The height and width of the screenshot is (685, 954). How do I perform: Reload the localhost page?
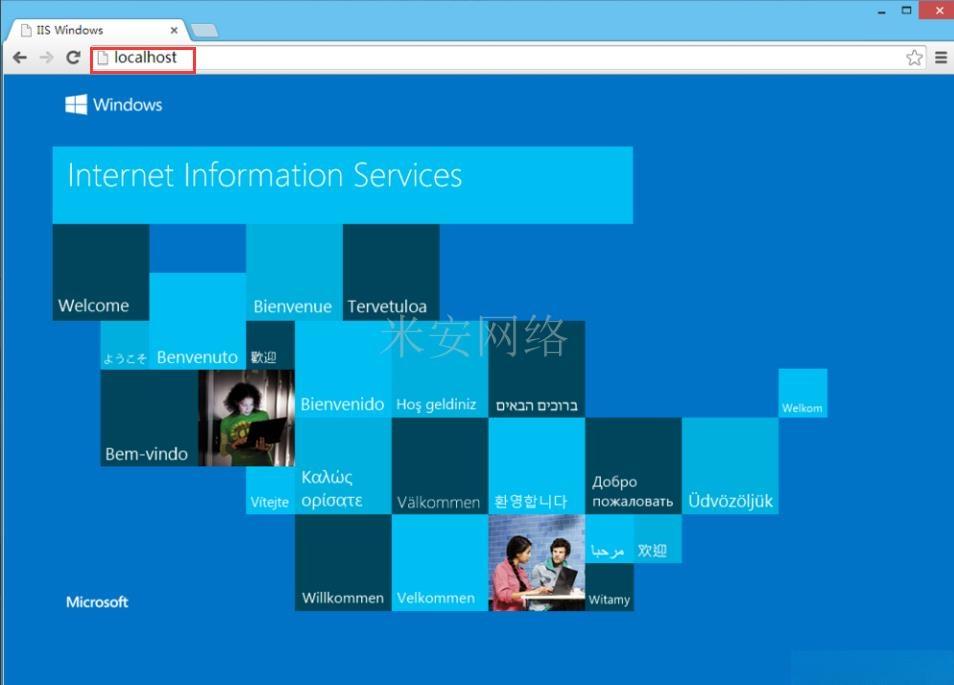click(x=73, y=58)
